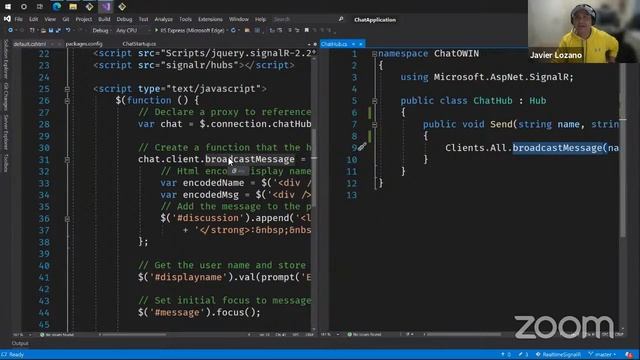The width and height of the screenshot is (640, 360).
Task: Switch to the default.cshtml tab
Action: 30,44
